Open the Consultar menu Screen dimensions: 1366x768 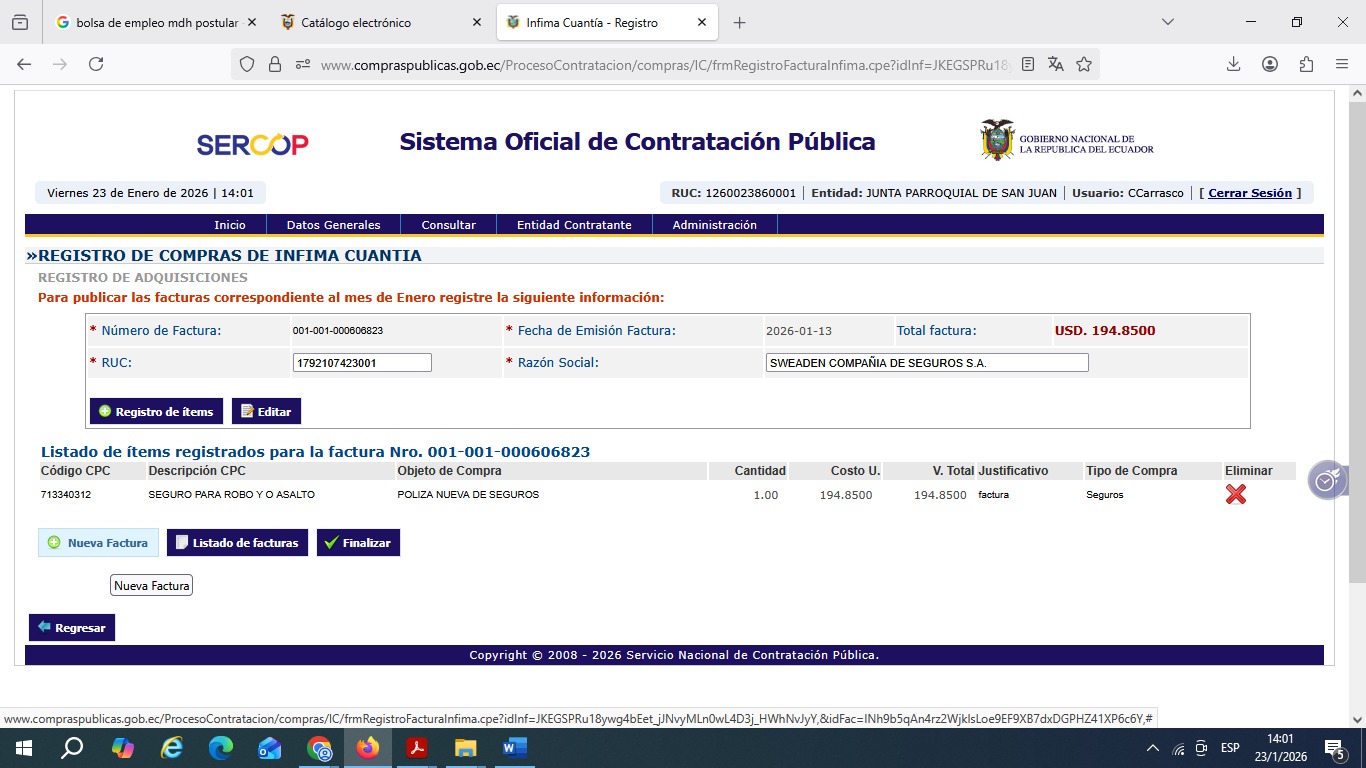(x=448, y=225)
